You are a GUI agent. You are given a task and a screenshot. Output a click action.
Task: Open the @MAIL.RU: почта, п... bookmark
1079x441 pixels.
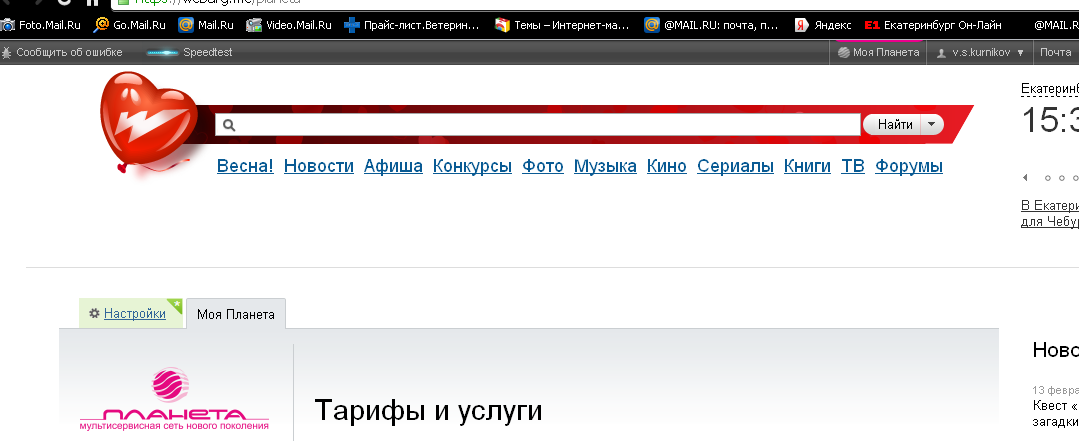point(712,25)
